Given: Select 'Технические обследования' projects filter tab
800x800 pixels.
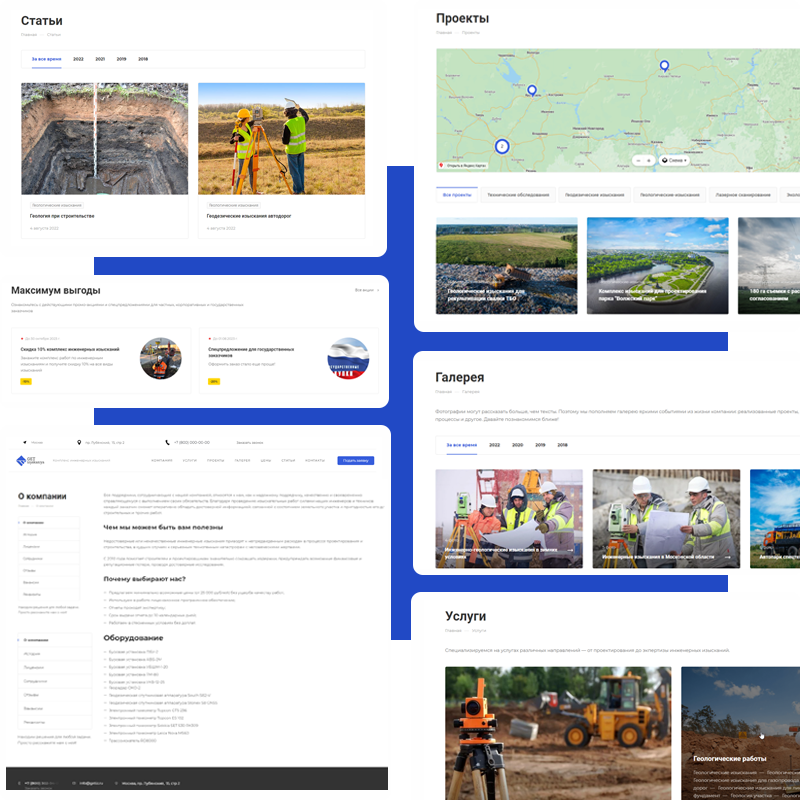Looking at the screenshot, I should click(516, 195).
